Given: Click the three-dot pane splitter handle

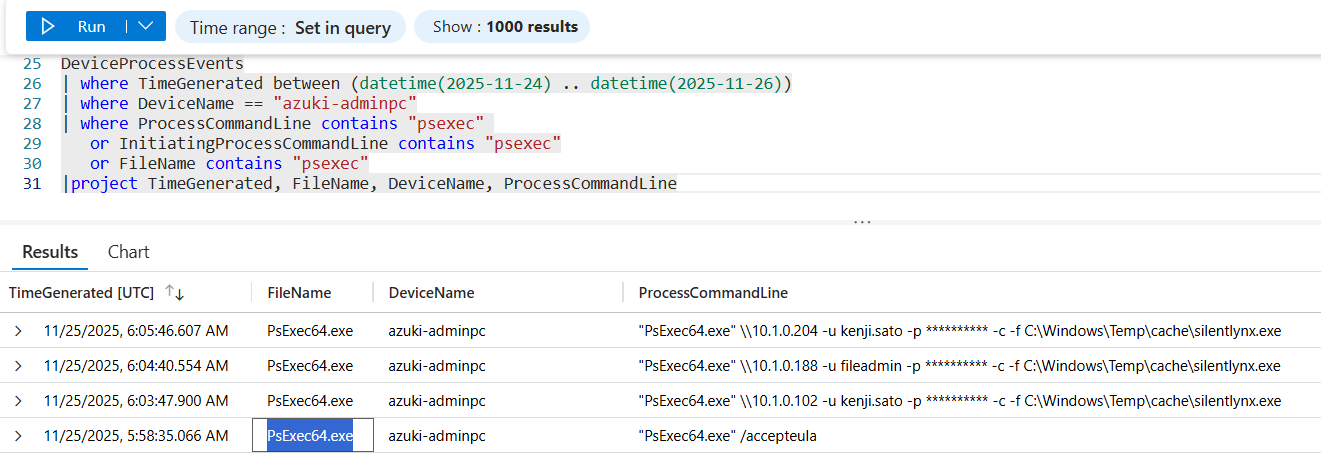Looking at the screenshot, I should point(862,221).
